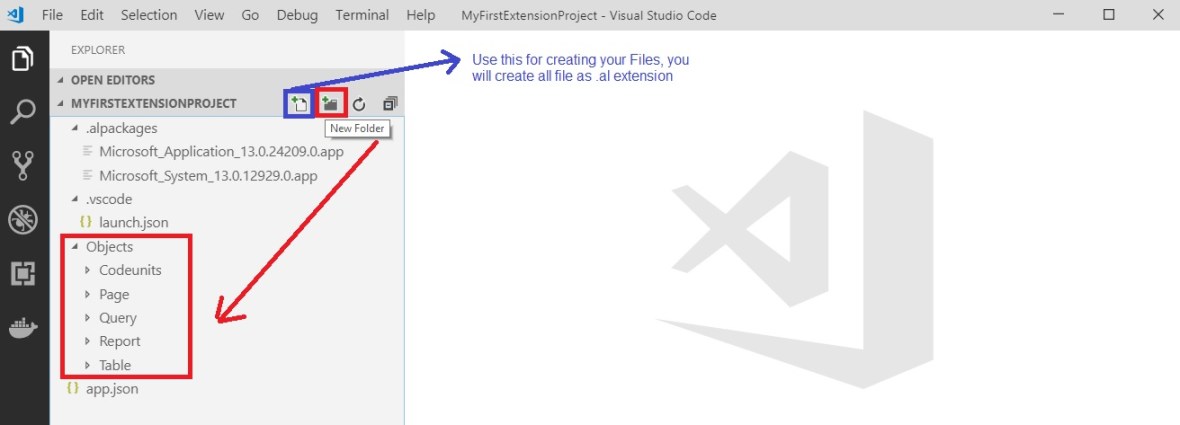Expand the Report folder

pos(119,341)
